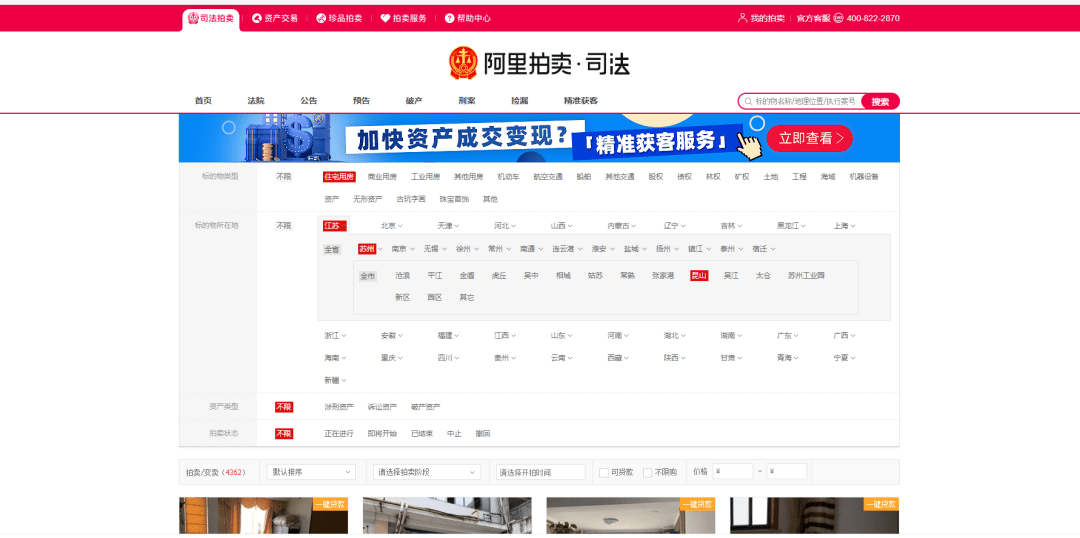This screenshot has height=538, width=1080.
Task: Check the 可贷款 checkbox
Action: 603,472
